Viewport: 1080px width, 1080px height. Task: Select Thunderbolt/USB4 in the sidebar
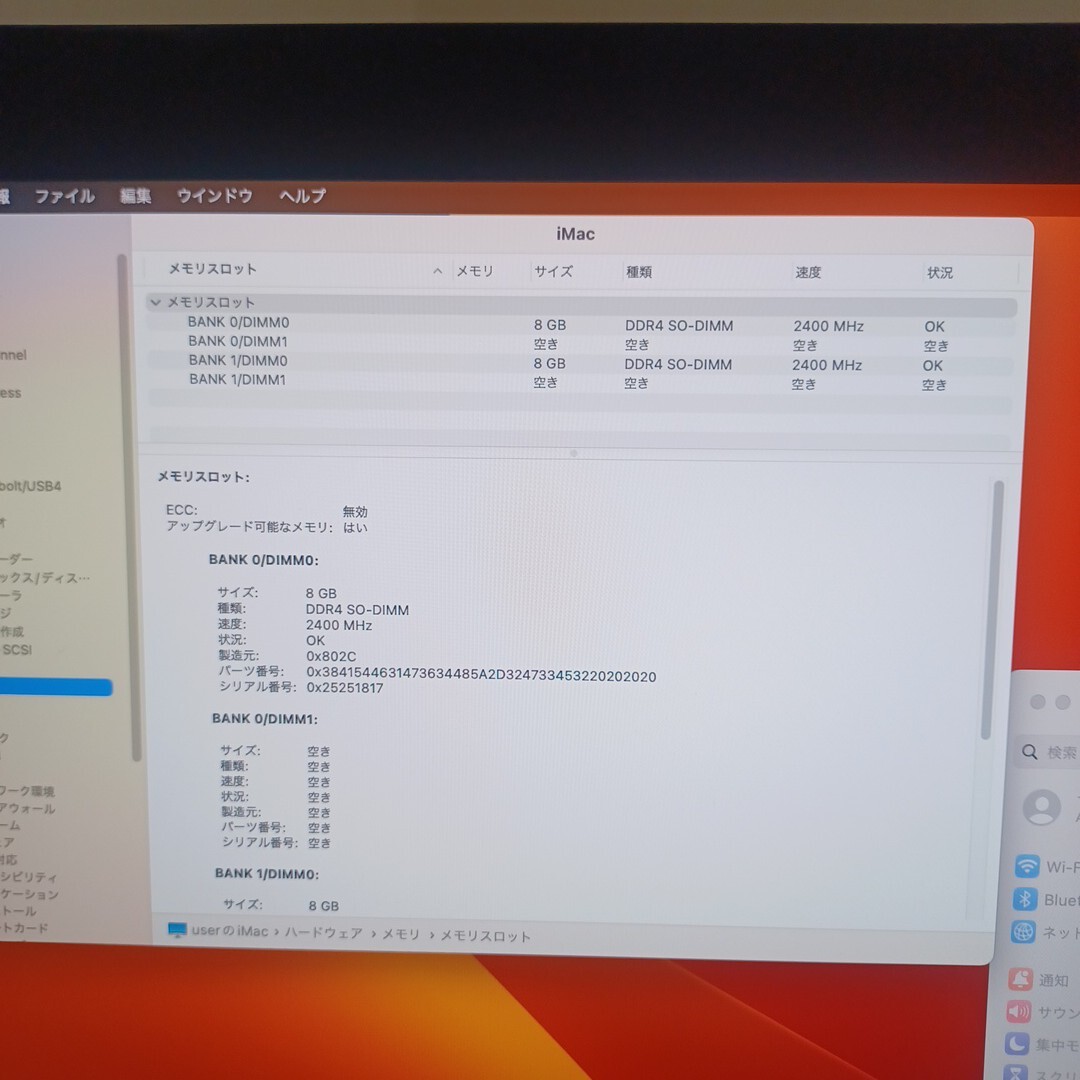pyautogui.click(x=30, y=486)
